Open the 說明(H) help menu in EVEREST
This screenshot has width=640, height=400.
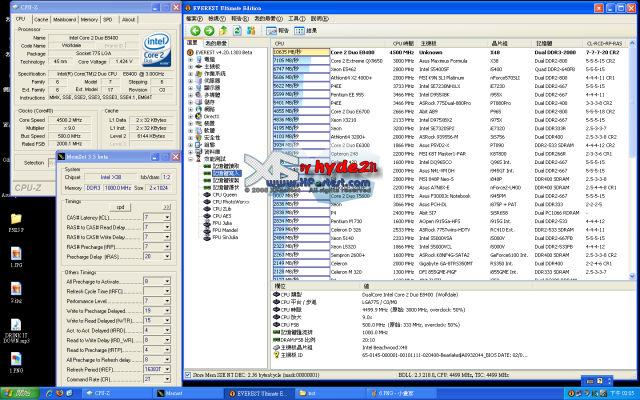click(320, 19)
